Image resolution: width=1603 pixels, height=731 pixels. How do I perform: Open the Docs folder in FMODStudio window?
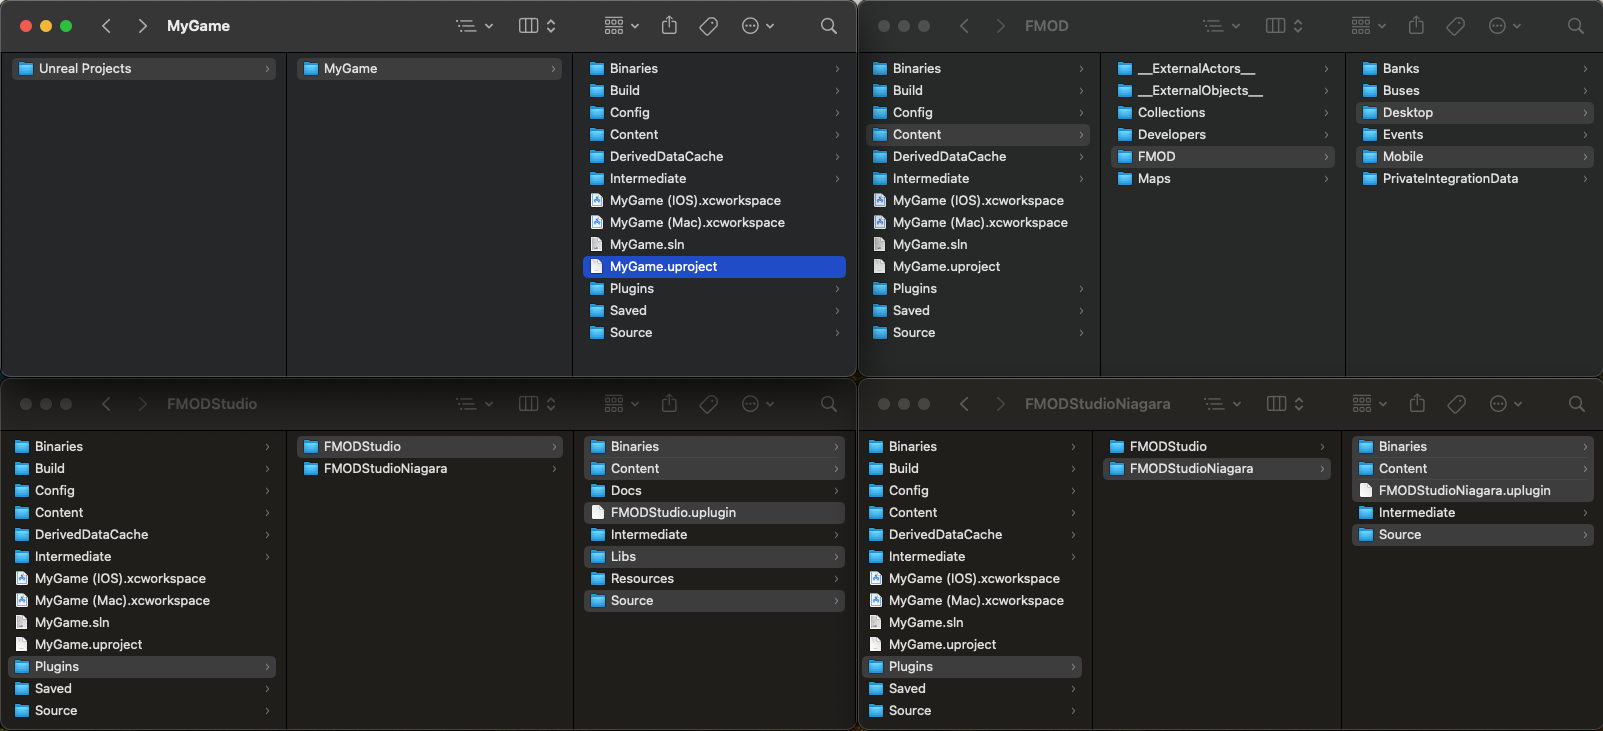[714, 491]
